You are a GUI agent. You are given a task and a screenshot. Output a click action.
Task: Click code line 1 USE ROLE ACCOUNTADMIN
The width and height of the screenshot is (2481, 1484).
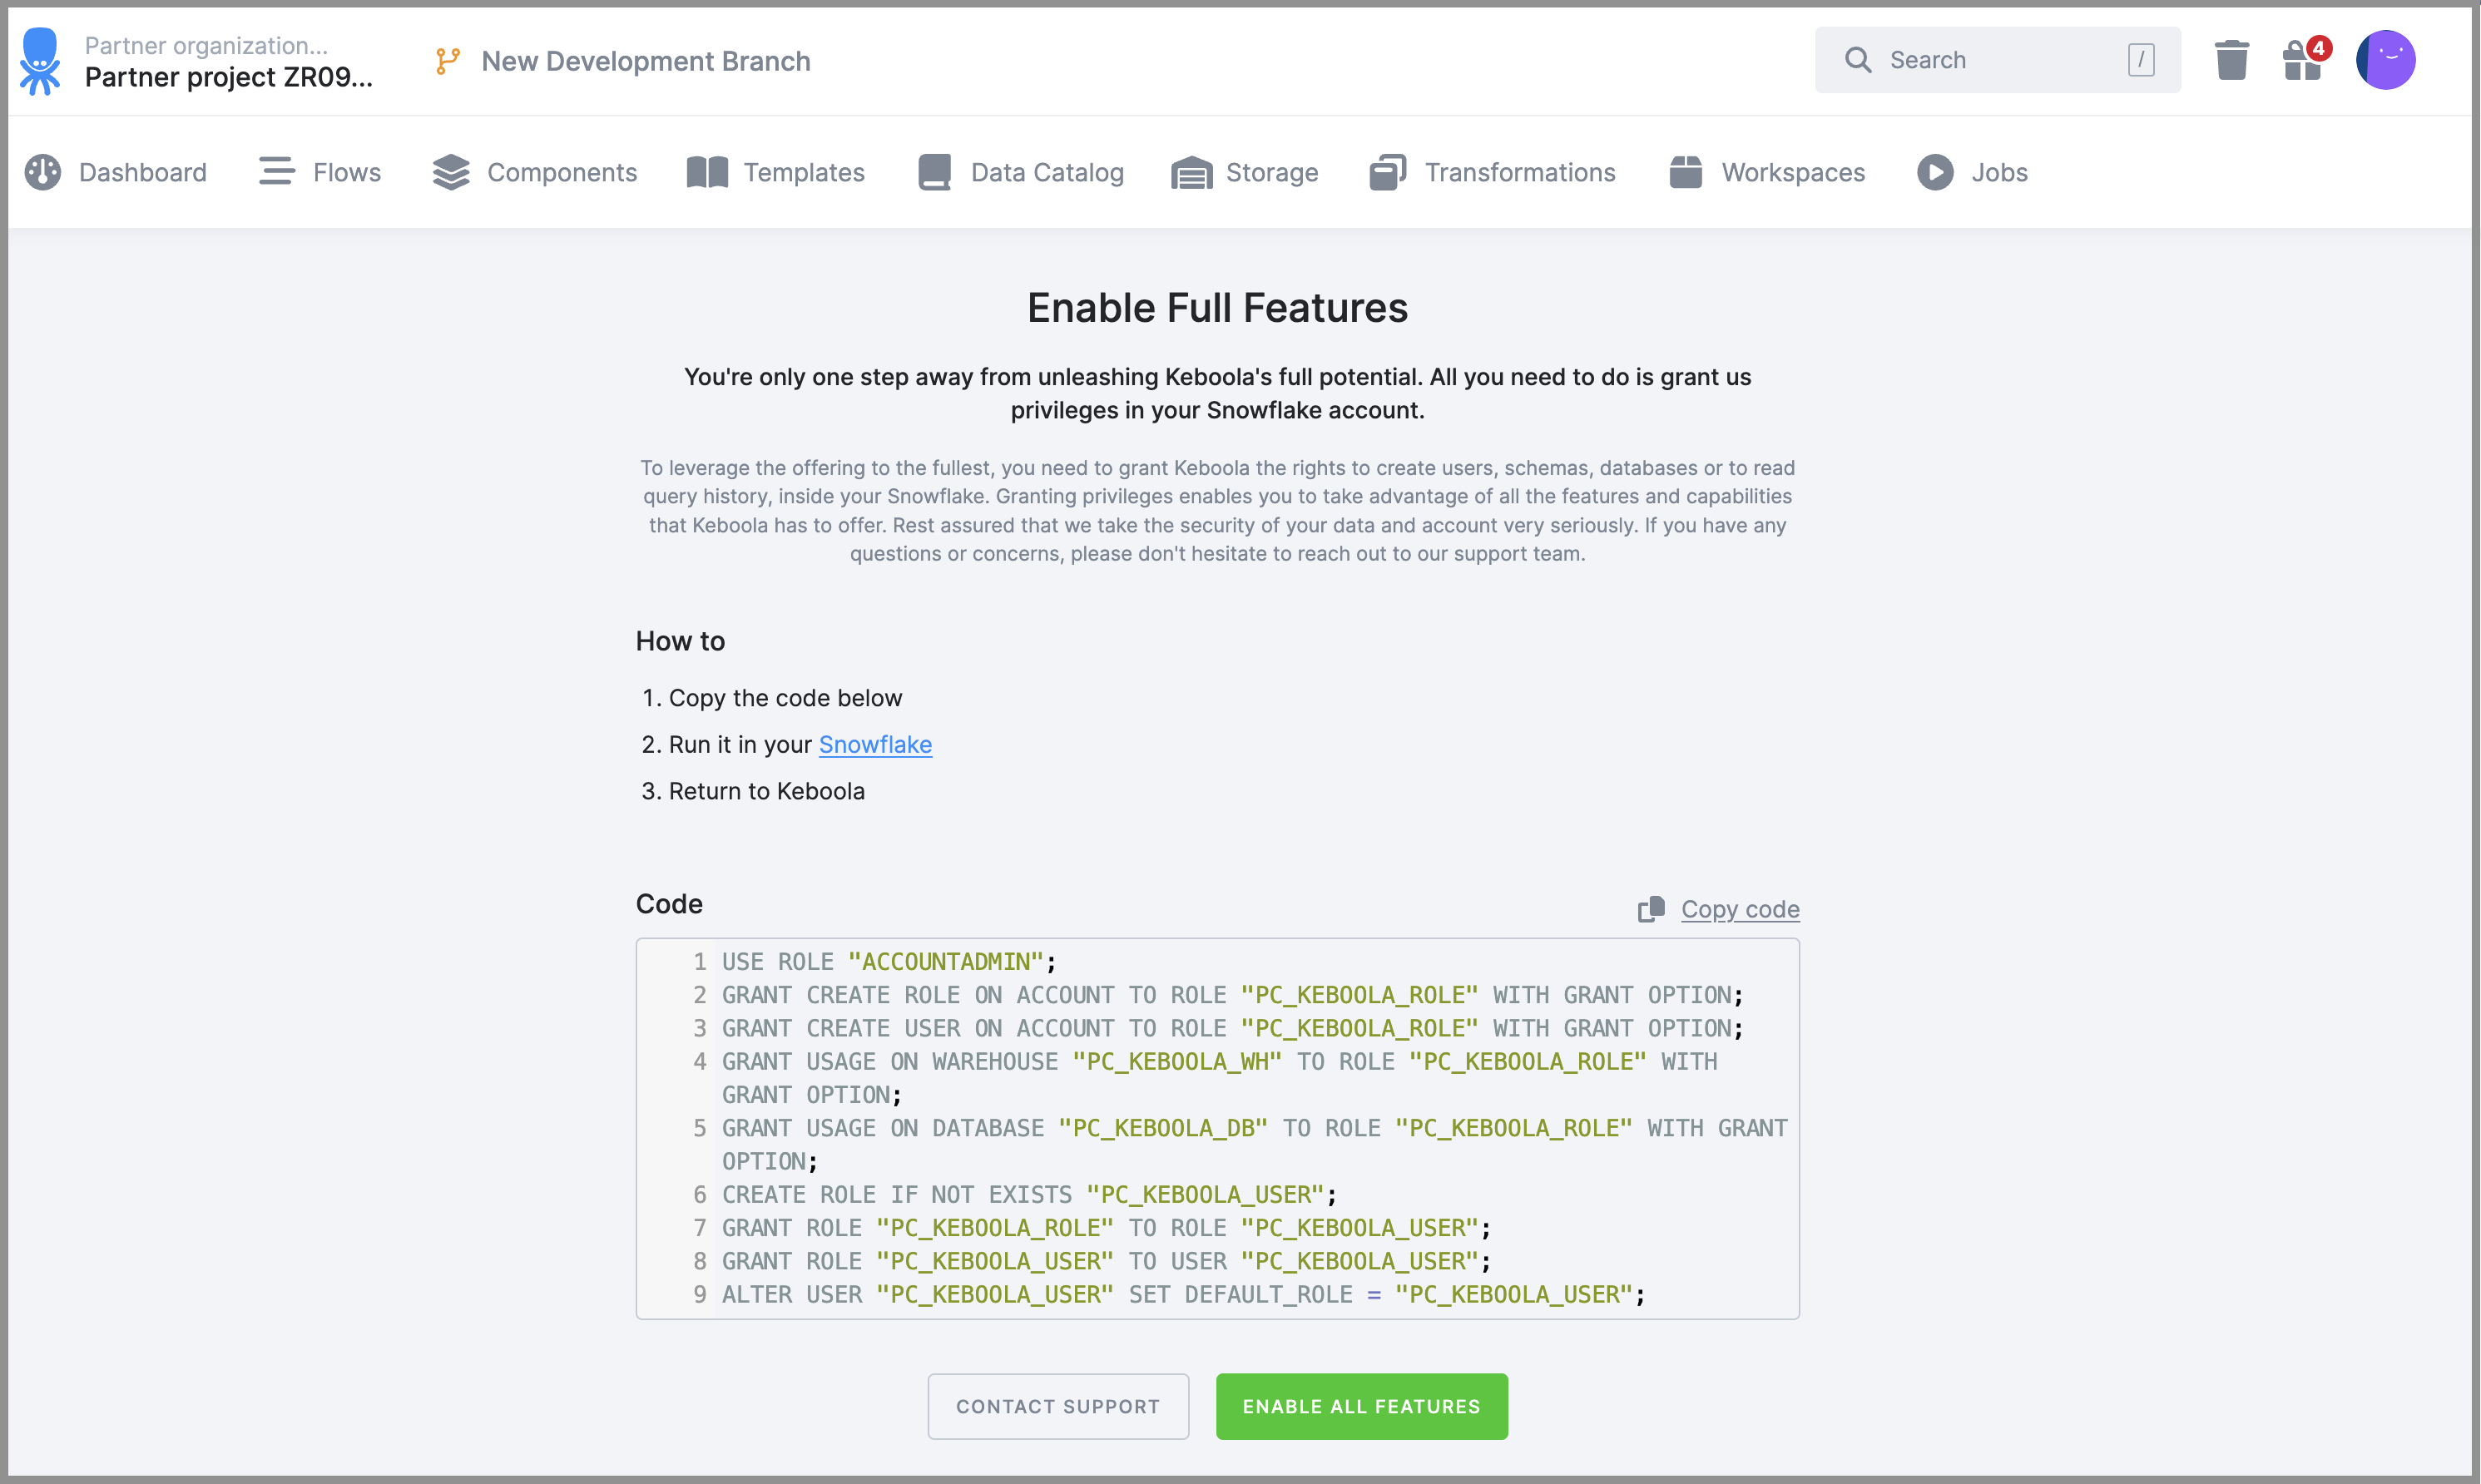pyautogui.click(x=888, y=961)
